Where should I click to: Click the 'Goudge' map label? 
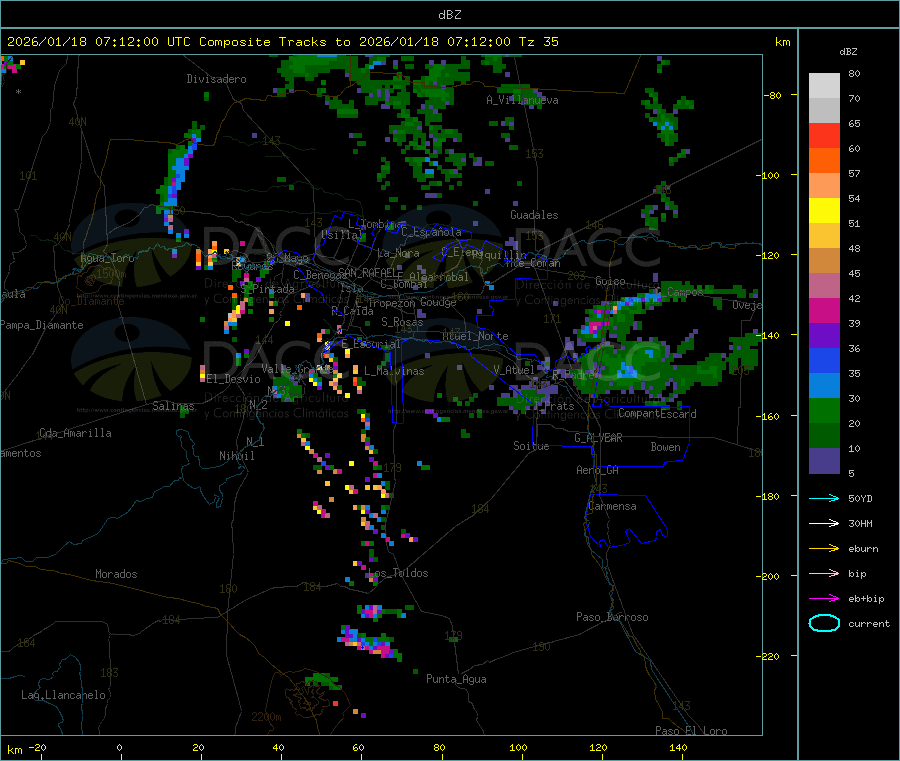[439, 302]
